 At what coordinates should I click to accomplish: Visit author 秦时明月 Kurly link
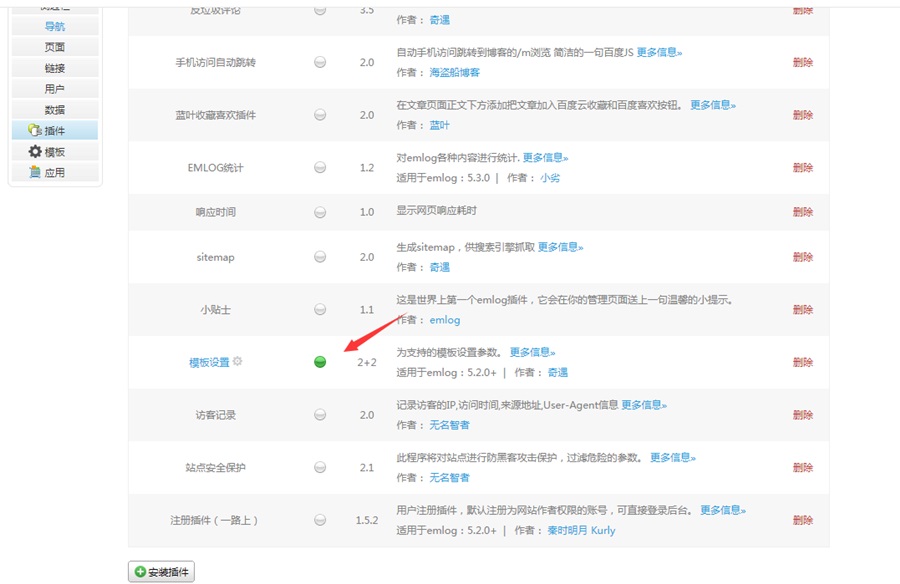(x=581, y=530)
